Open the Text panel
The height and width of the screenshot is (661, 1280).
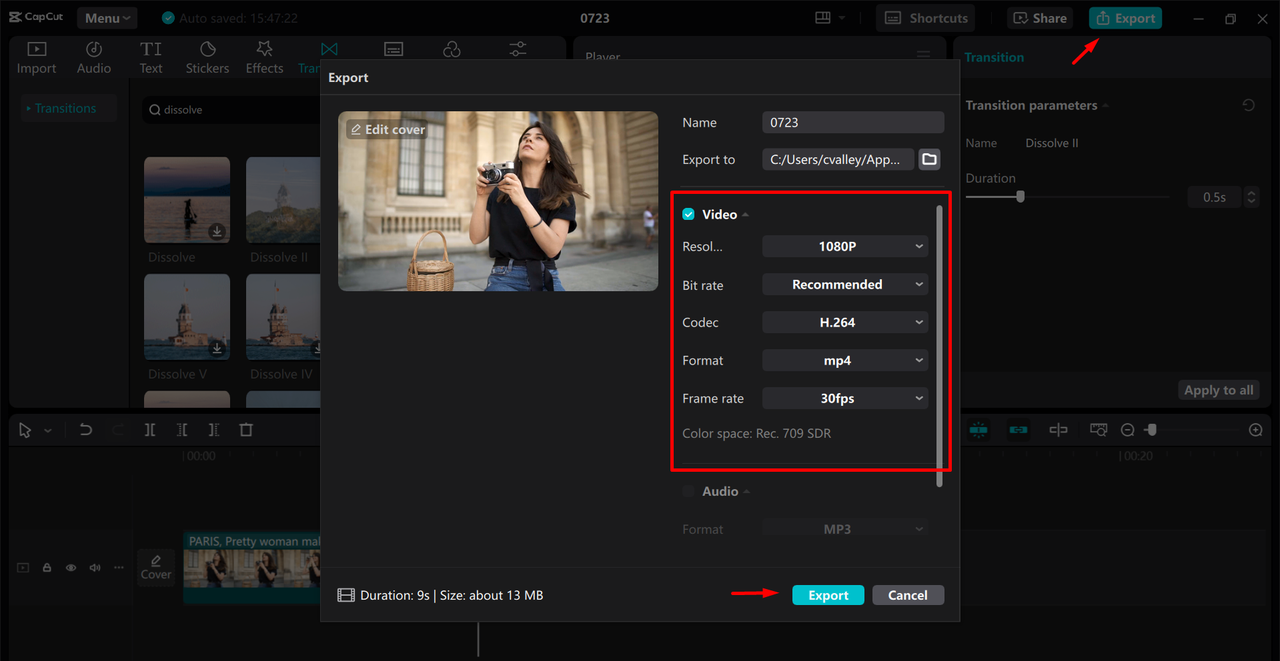pos(151,58)
